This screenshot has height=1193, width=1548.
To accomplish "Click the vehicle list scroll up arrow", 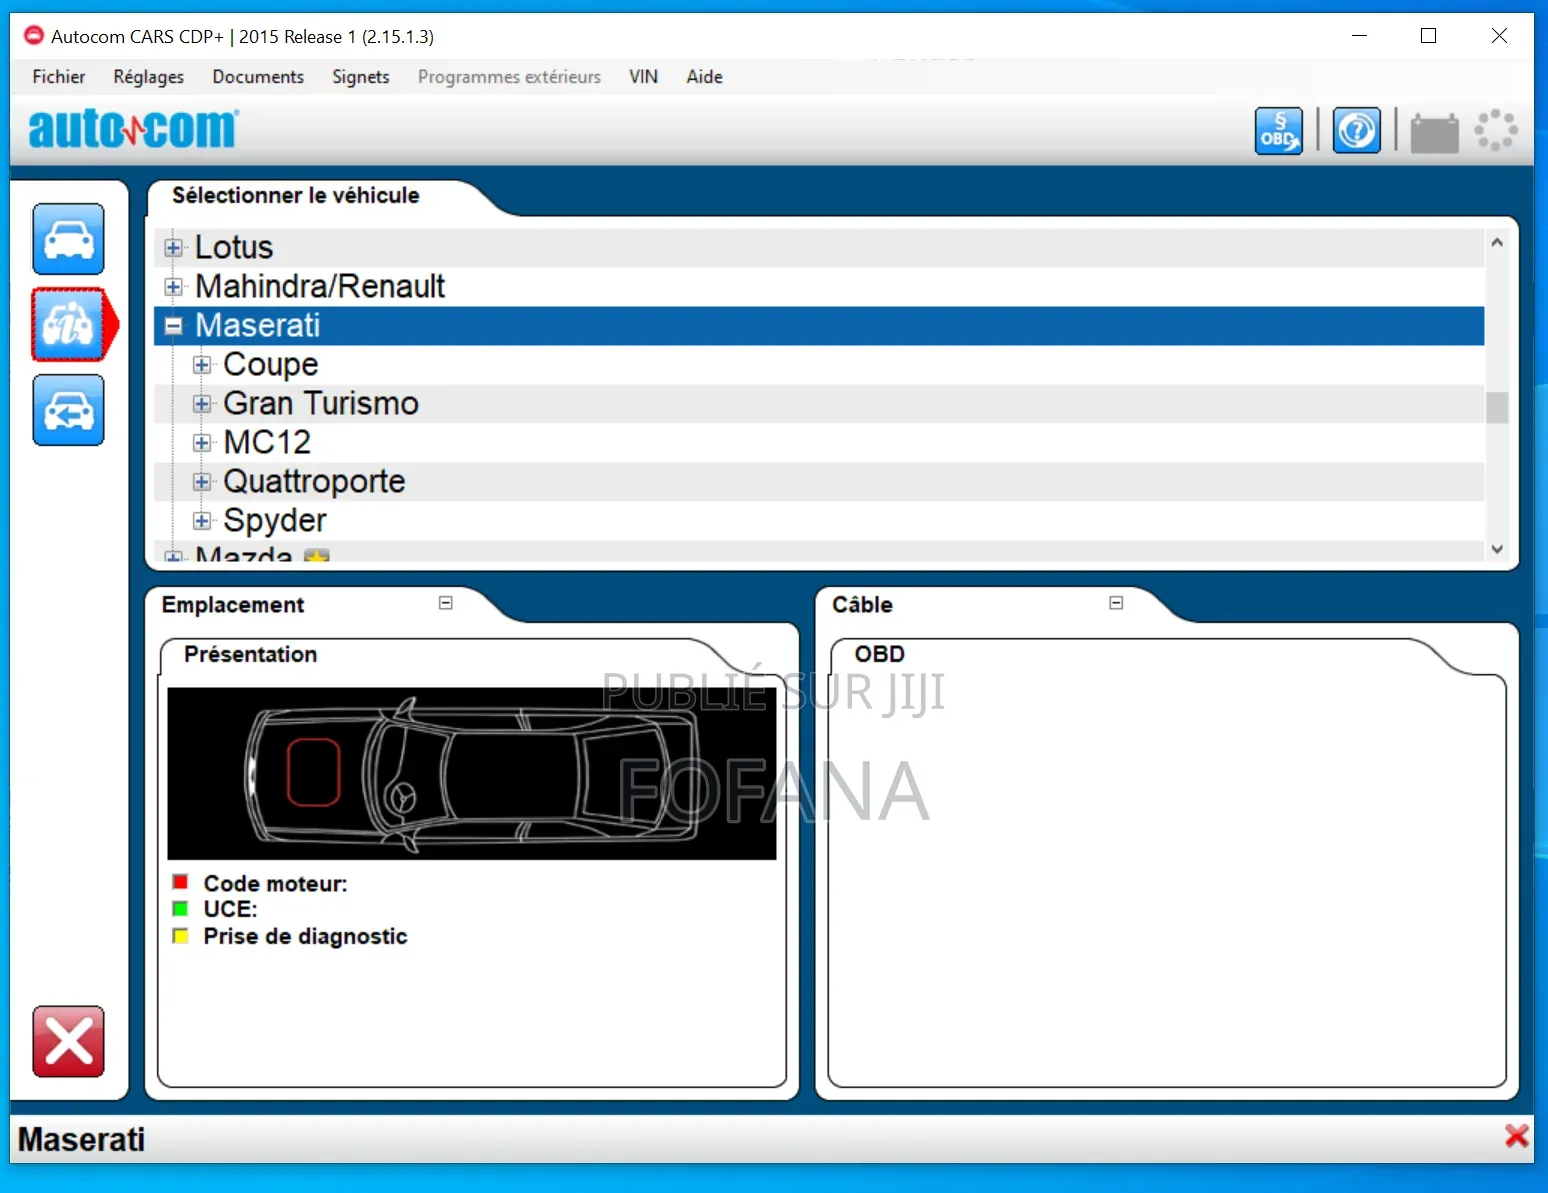I will pyautogui.click(x=1497, y=242).
